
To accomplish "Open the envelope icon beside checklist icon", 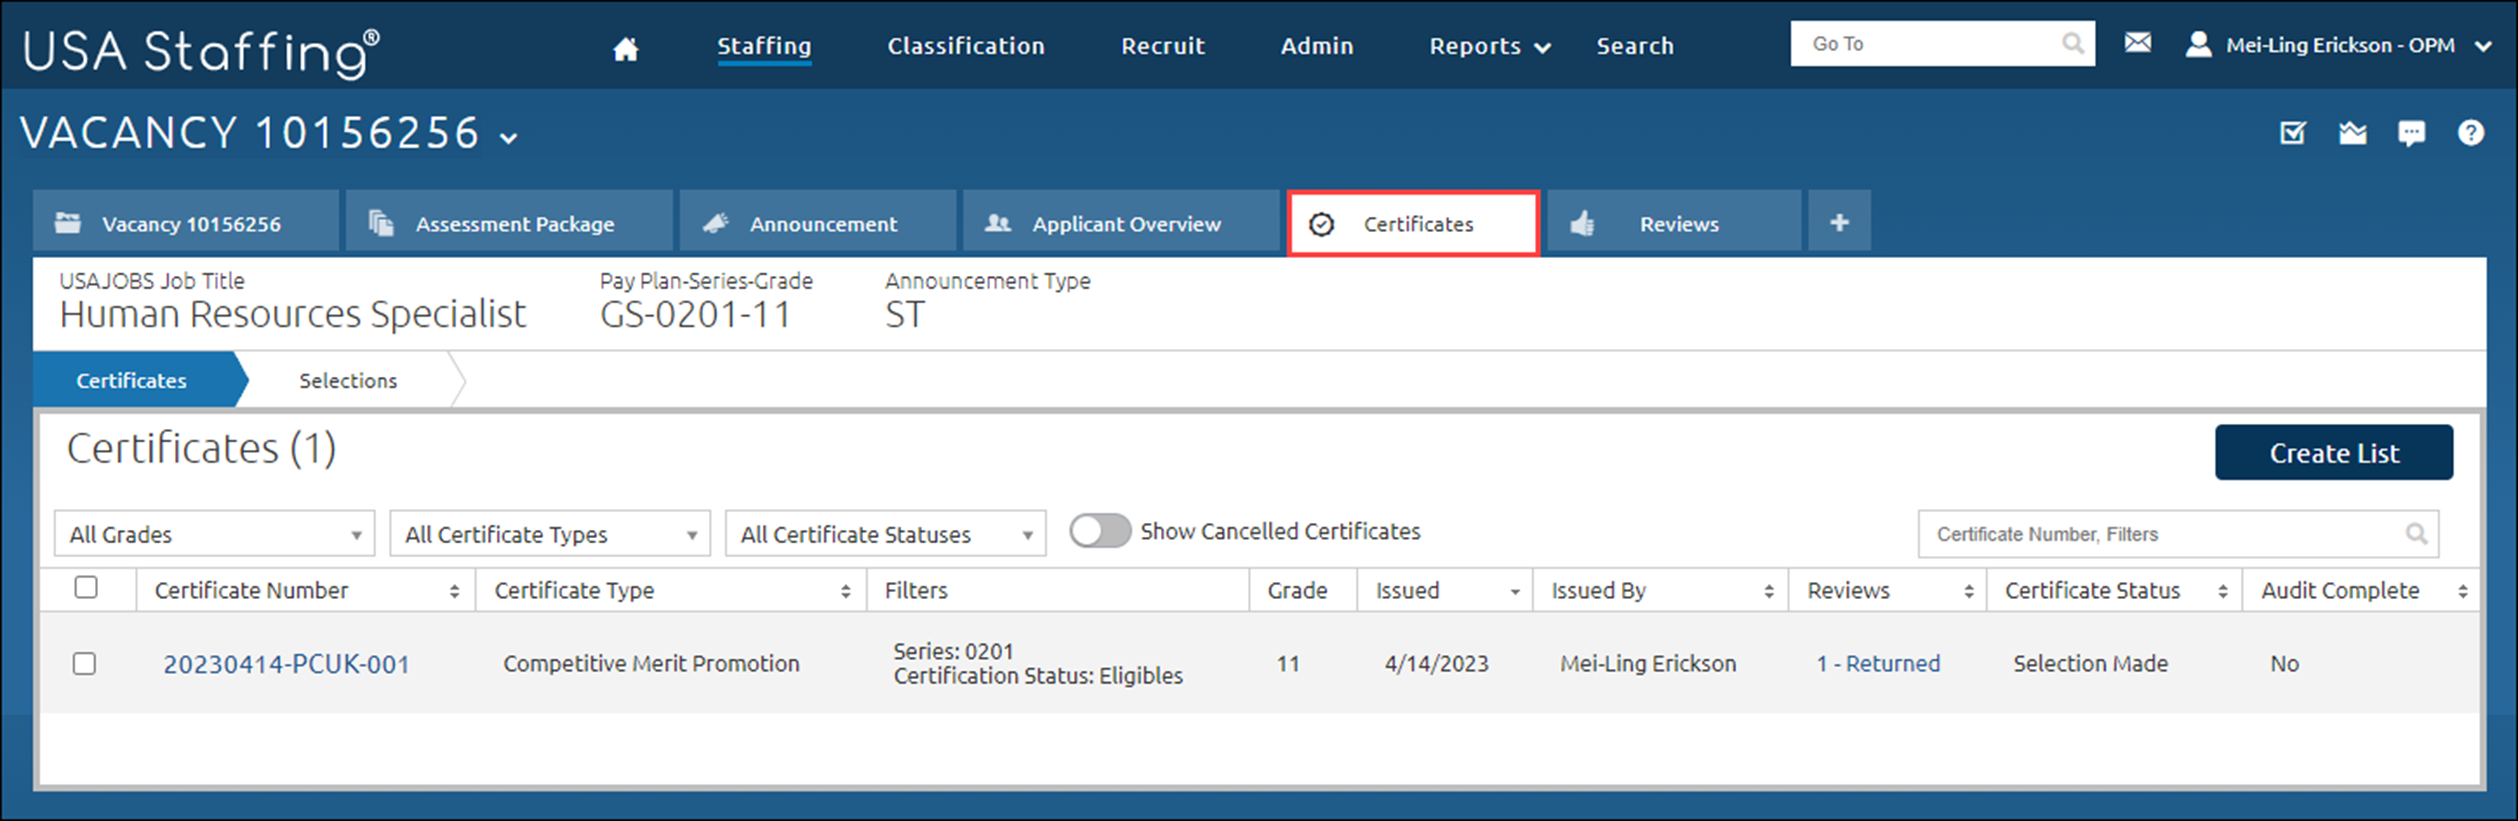I will click(2352, 133).
